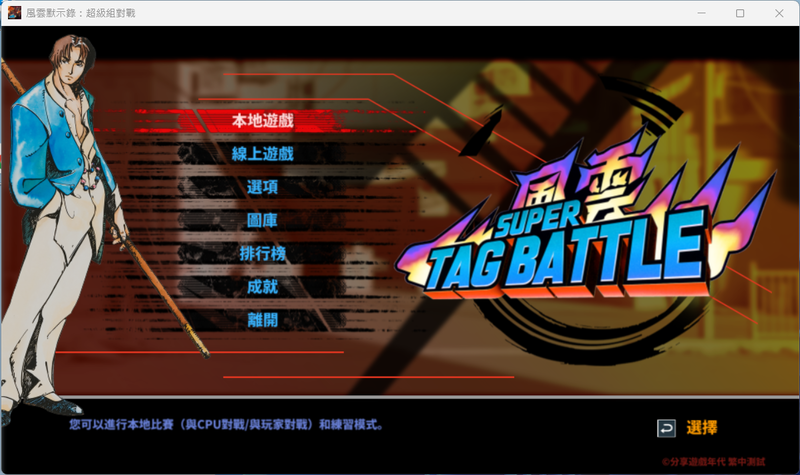Image resolution: width=800 pixels, height=475 pixels.
Task: Maximize the game window
Action: 740,13
